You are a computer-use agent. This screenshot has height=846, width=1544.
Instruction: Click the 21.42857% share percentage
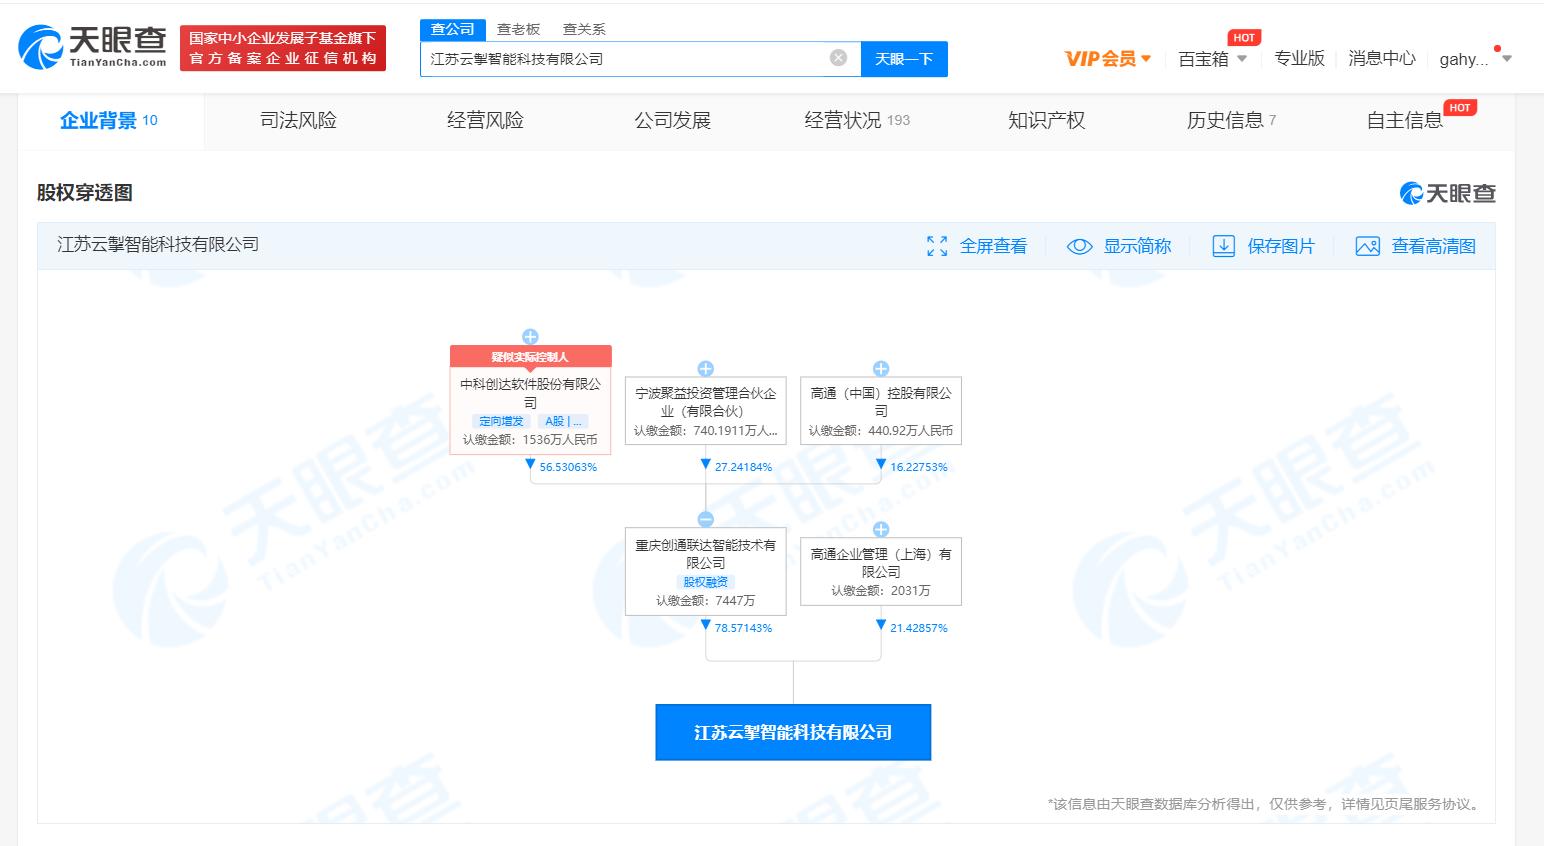coord(918,628)
